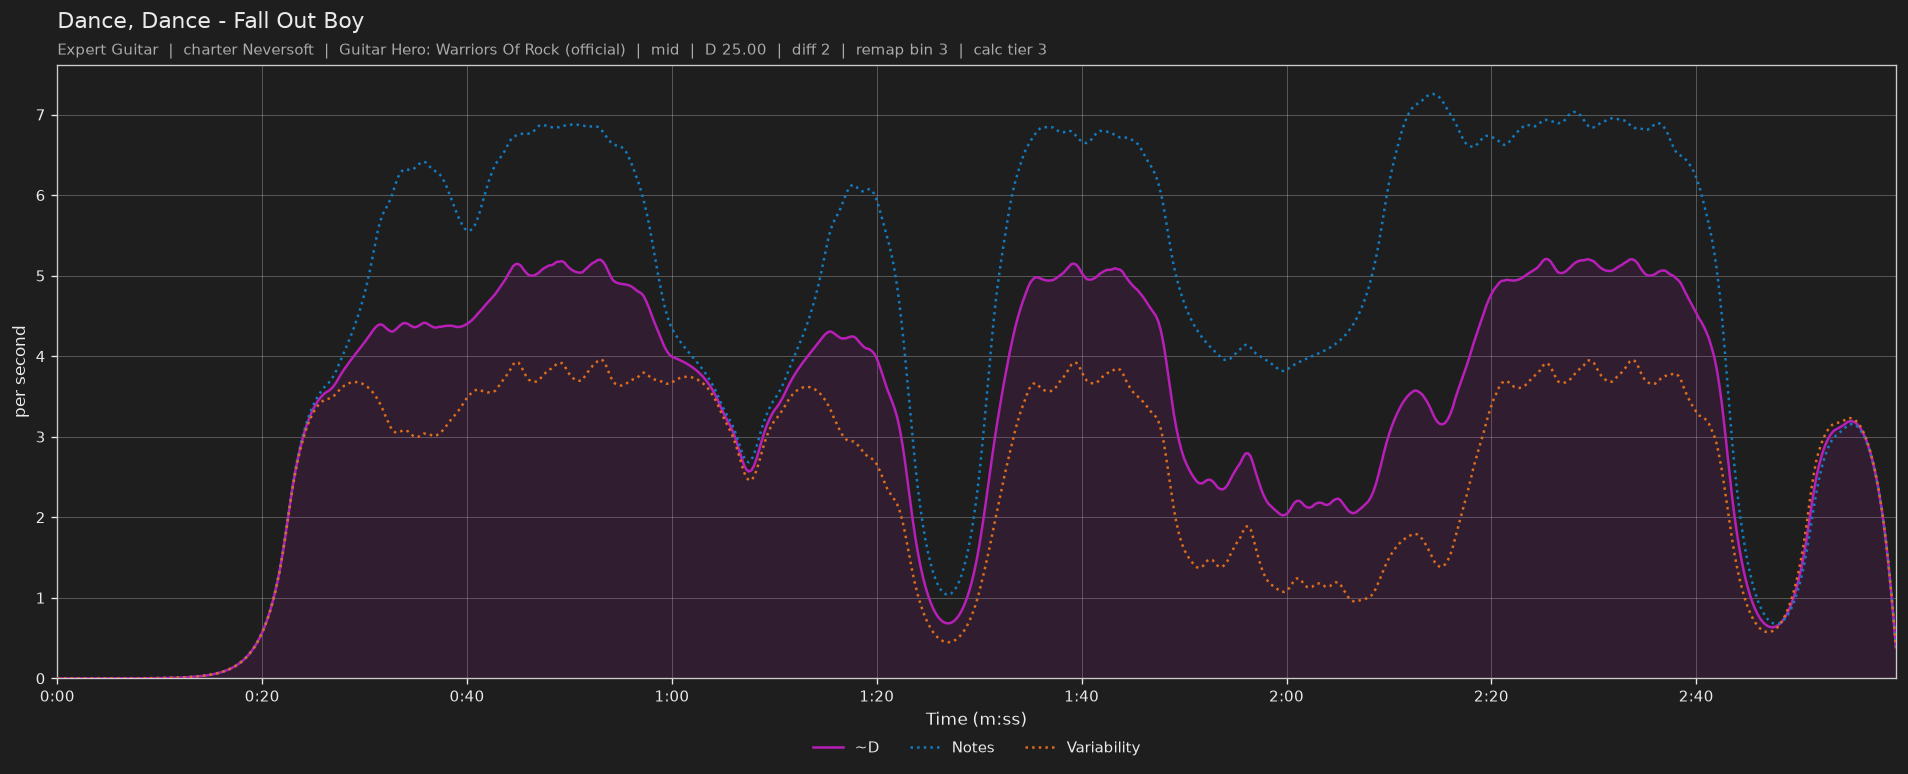Click the "per second" y-axis label
Image resolution: width=1908 pixels, height=774 pixels.
coord(20,372)
